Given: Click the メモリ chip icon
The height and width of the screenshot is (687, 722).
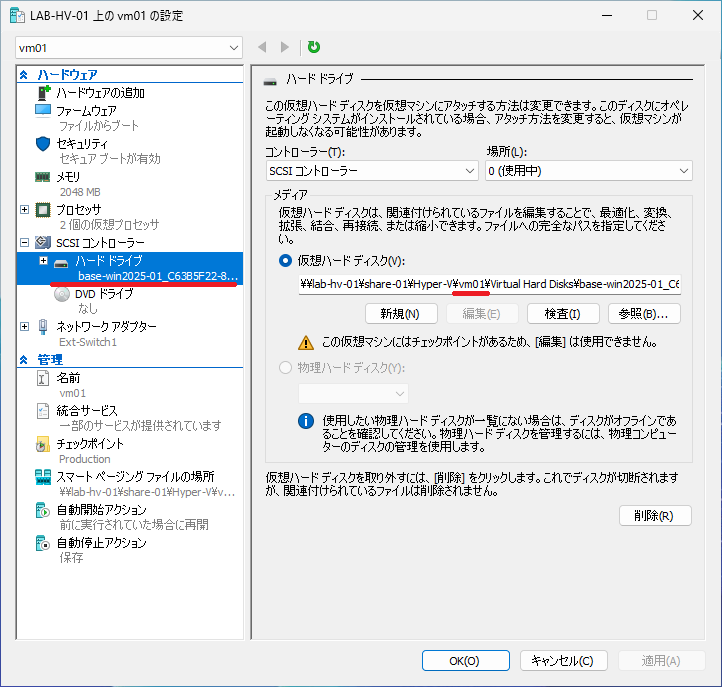Looking at the screenshot, I should (43, 177).
